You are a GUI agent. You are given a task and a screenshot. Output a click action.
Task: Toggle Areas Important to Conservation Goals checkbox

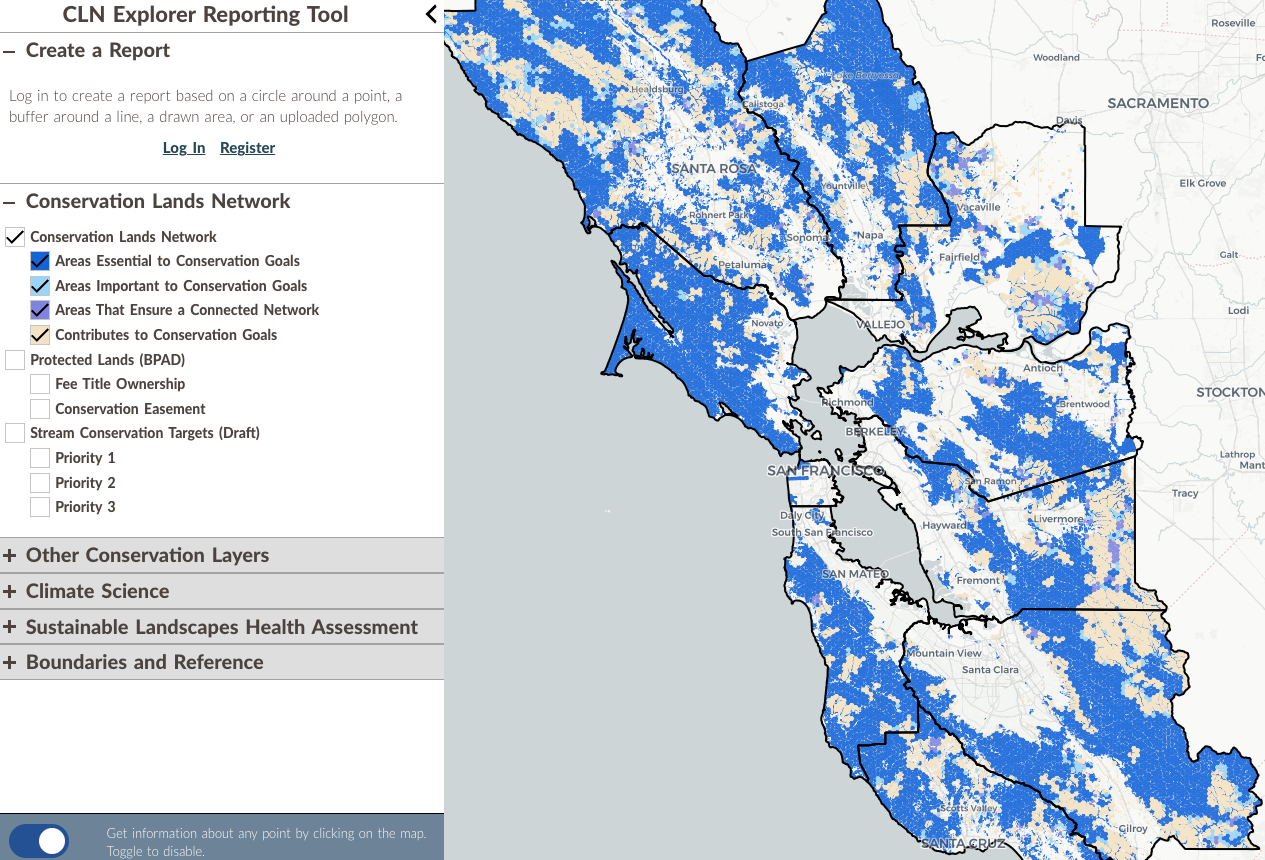click(x=40, y=286)
